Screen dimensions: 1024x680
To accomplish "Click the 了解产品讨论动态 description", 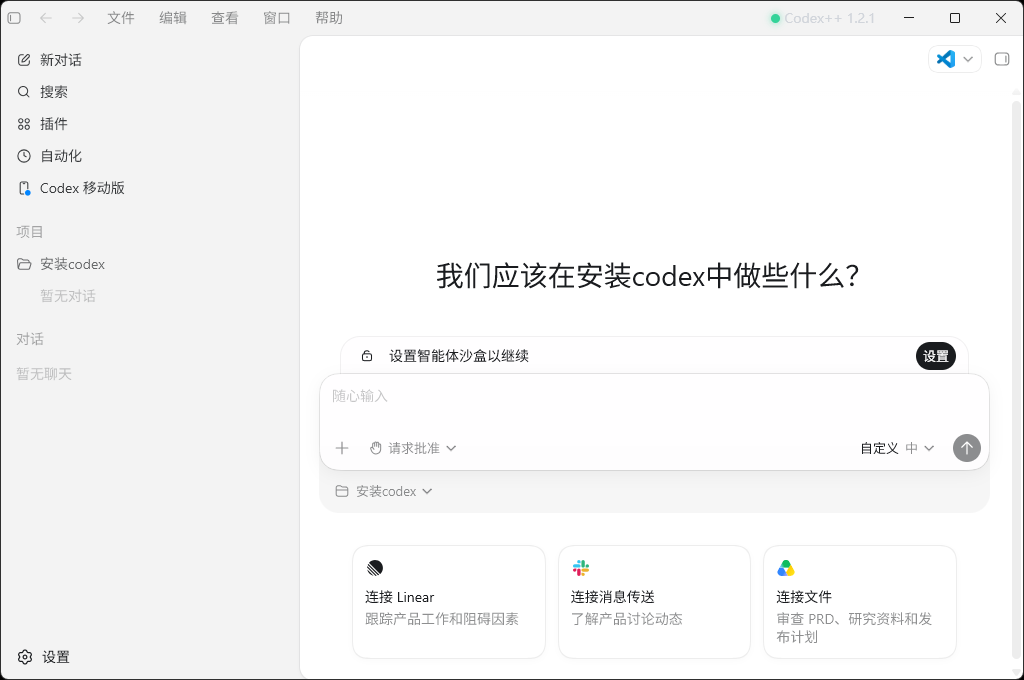I will (x=627, y=619).
